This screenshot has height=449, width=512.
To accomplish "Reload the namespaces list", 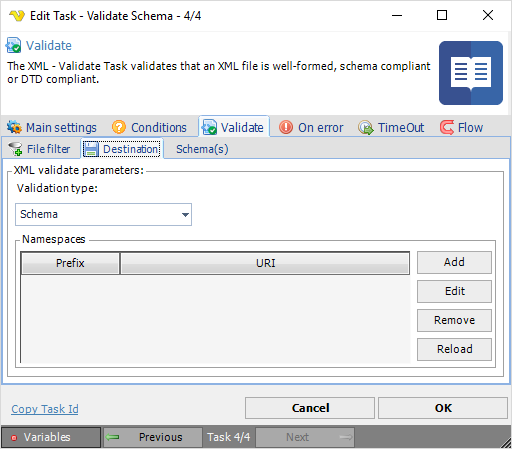I will [454, 349].
